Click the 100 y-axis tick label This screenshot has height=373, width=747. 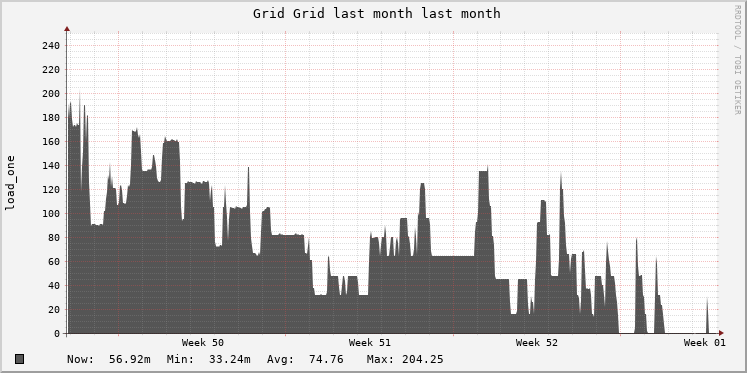point(50,213)
